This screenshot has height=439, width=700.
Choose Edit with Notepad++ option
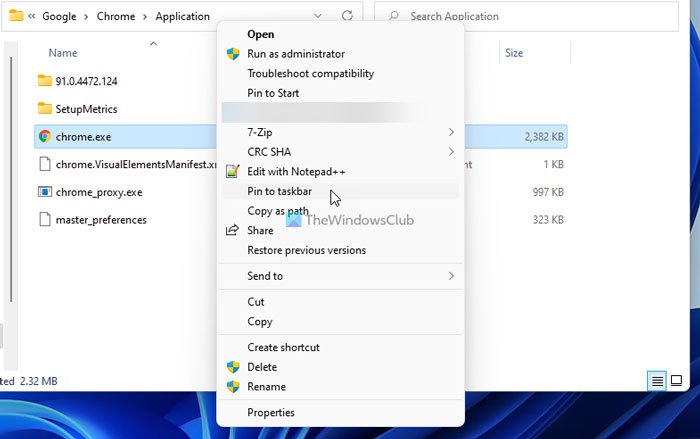coord(296,171)
